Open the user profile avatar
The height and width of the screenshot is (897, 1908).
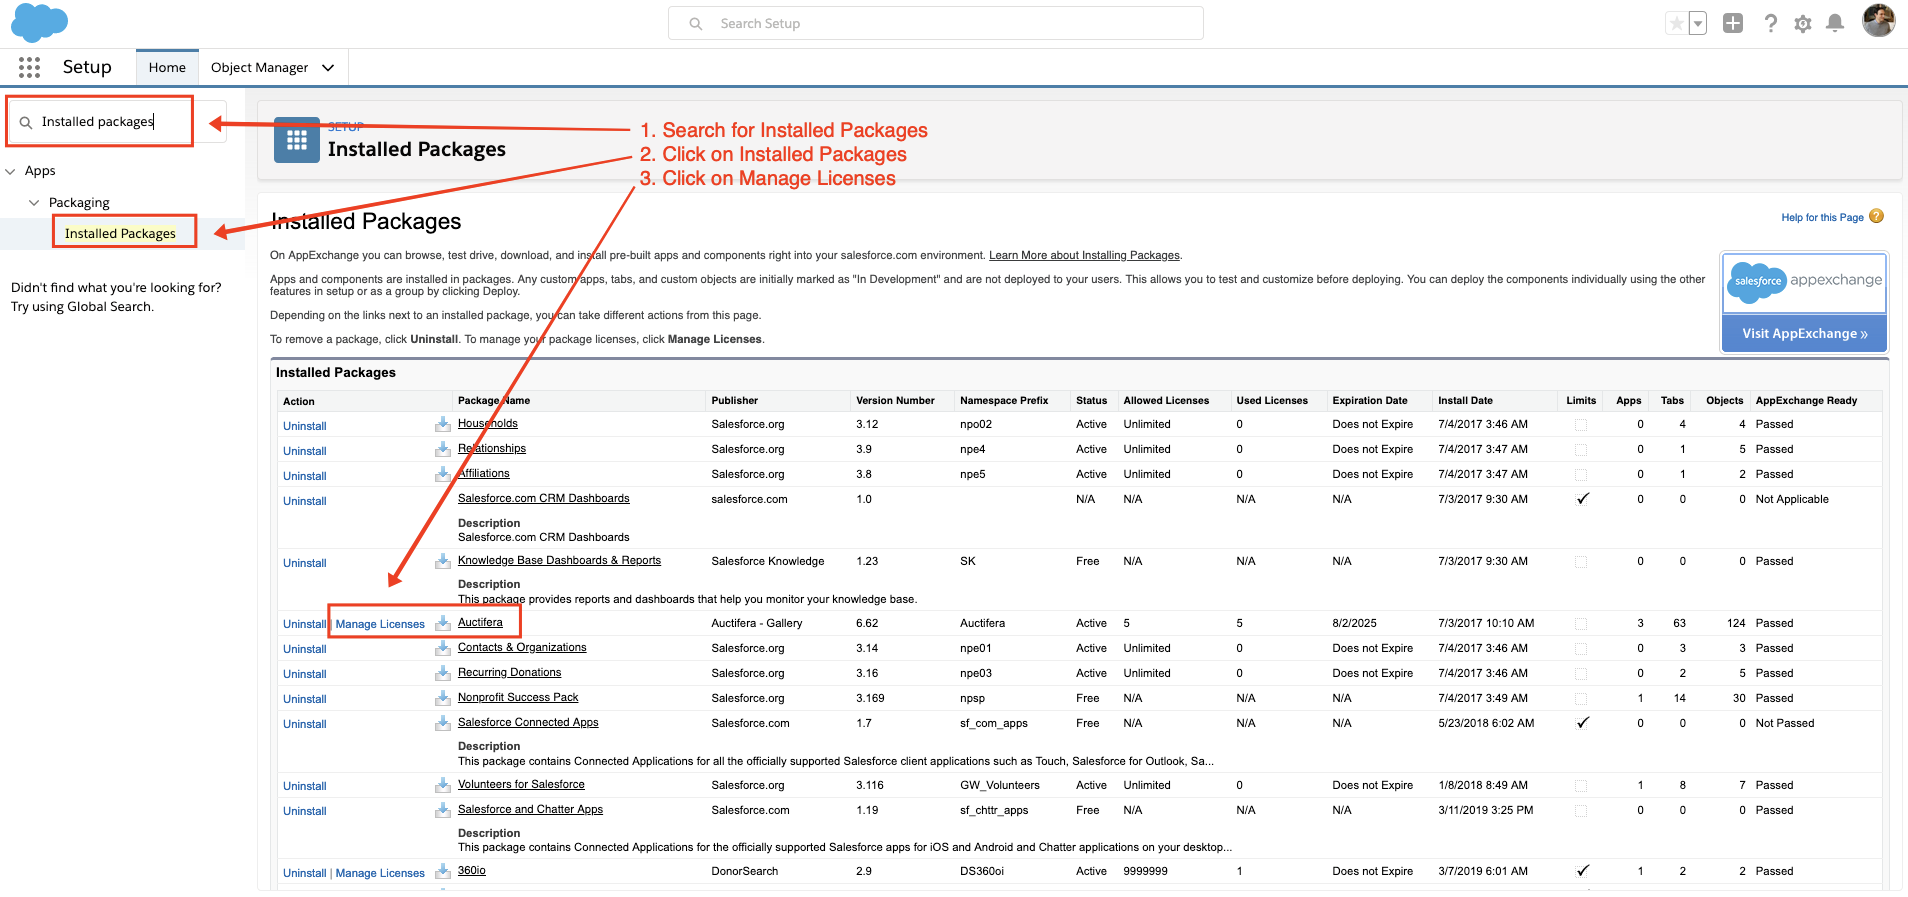coord(1878,20)
